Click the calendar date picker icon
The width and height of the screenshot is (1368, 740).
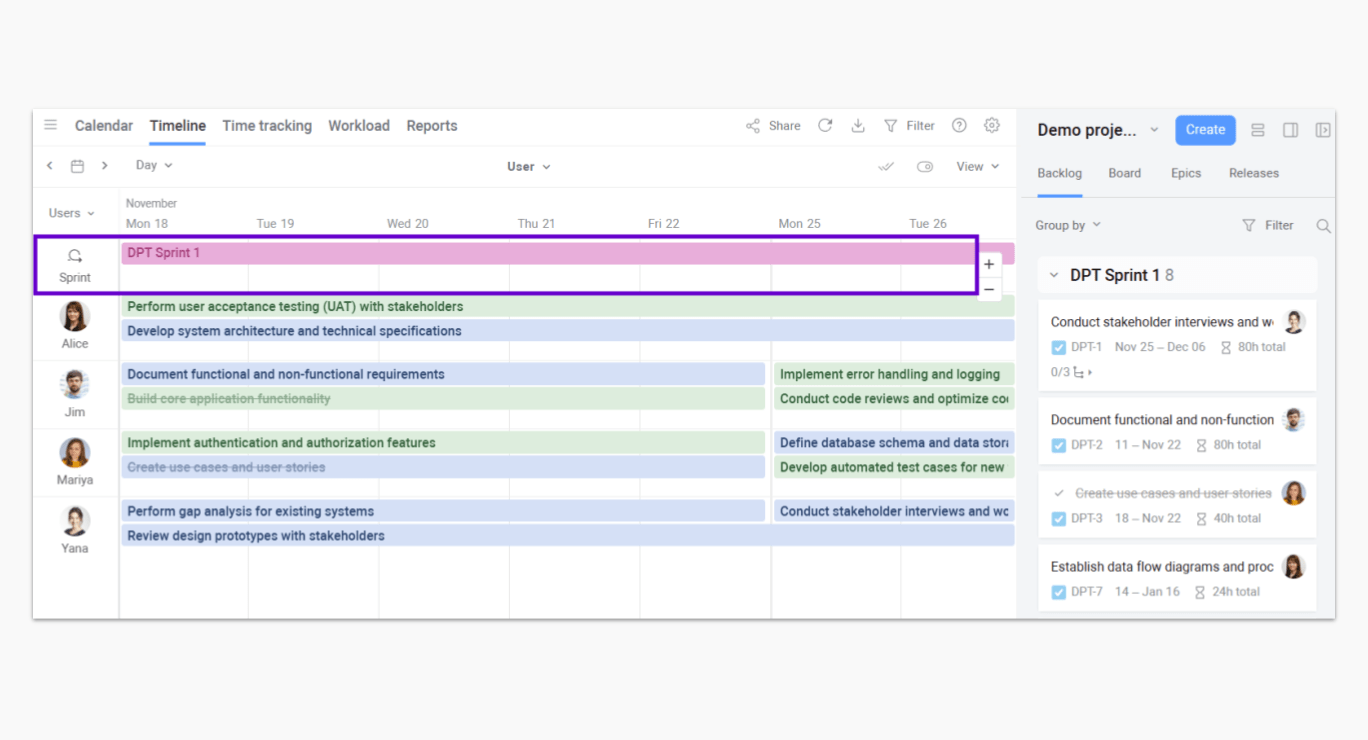pos(77,166)
